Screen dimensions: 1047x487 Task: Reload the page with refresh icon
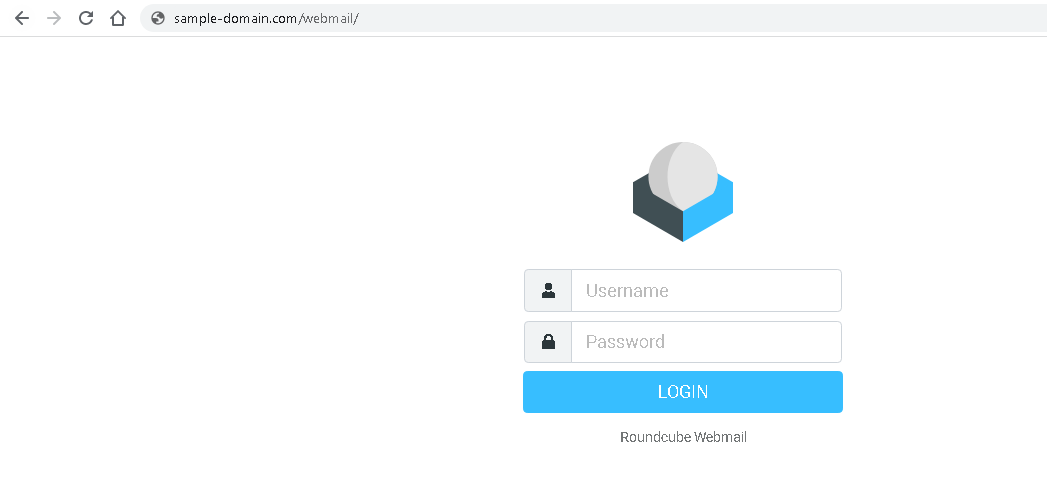[x=85, y=18]
